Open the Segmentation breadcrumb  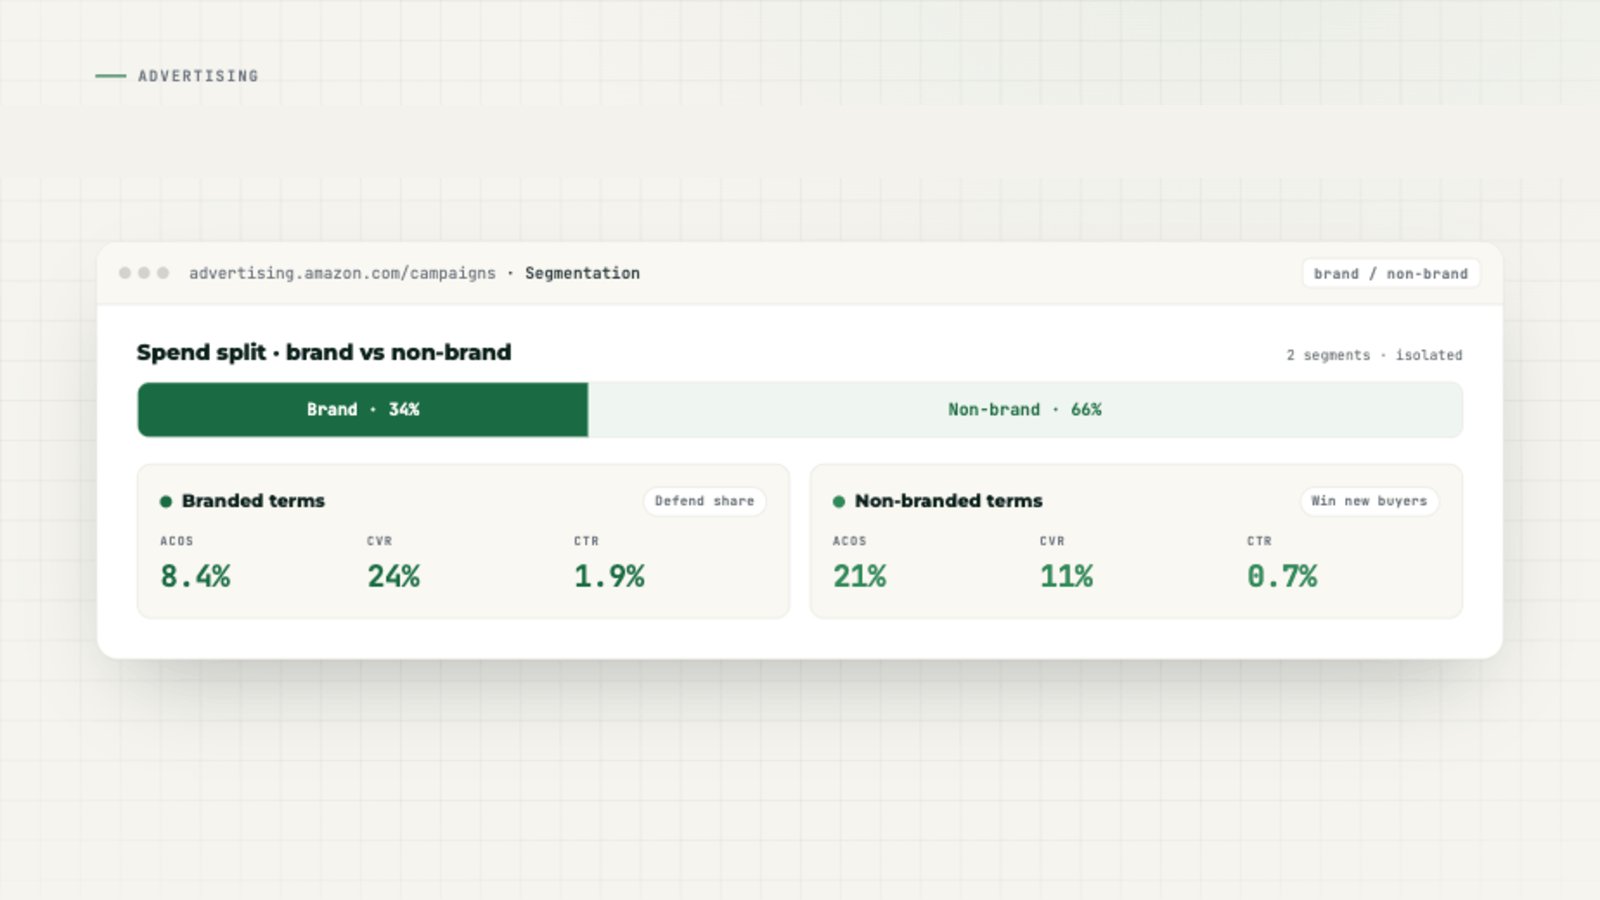pyautogui.click(x=582, y=273)
